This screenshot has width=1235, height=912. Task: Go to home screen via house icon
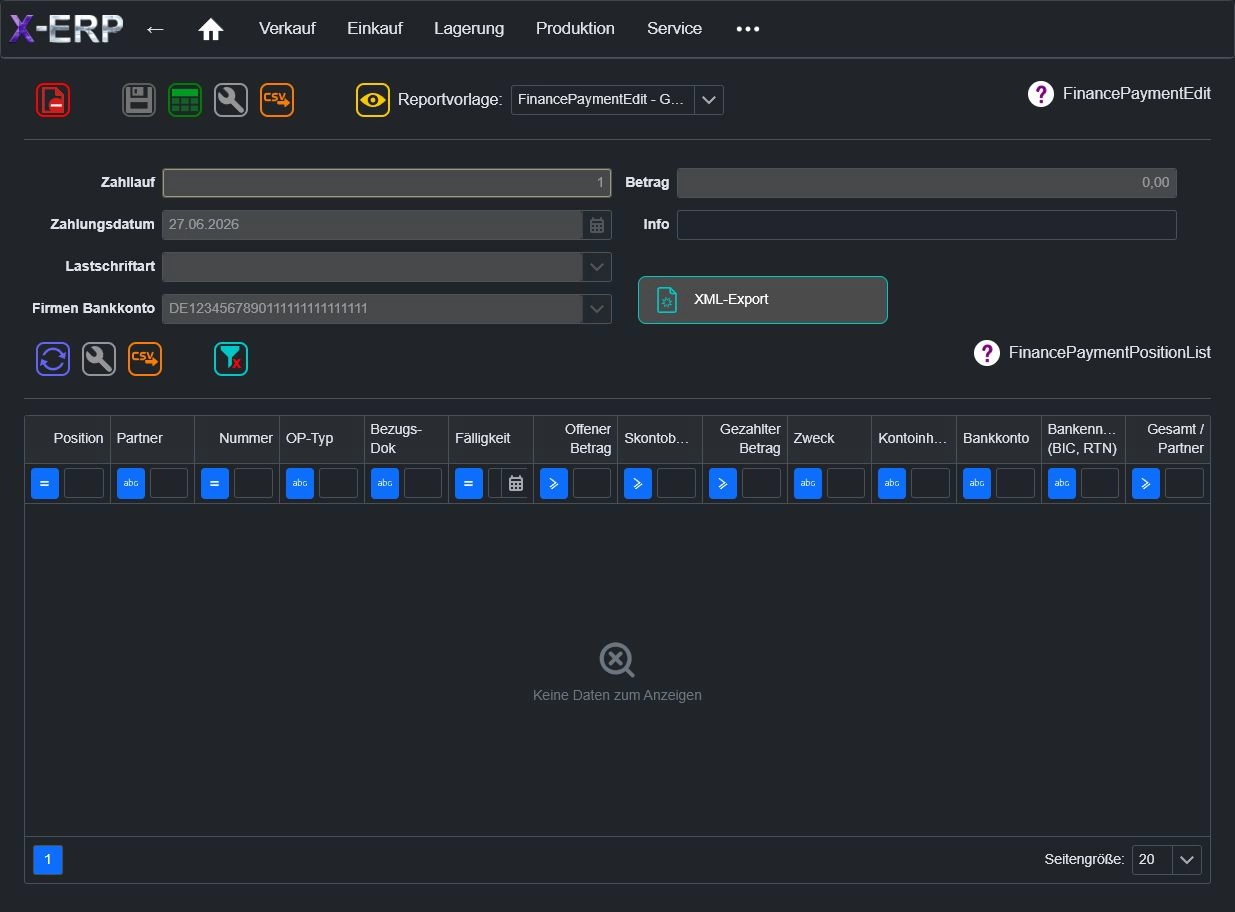[x=211, y=29]
